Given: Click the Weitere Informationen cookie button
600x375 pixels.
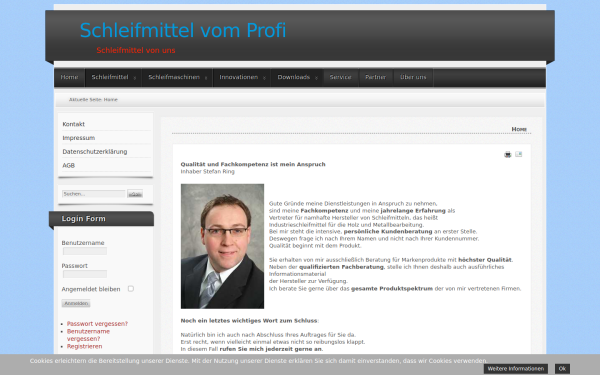Looking at the screenshot, I should (x=516, y=369).
